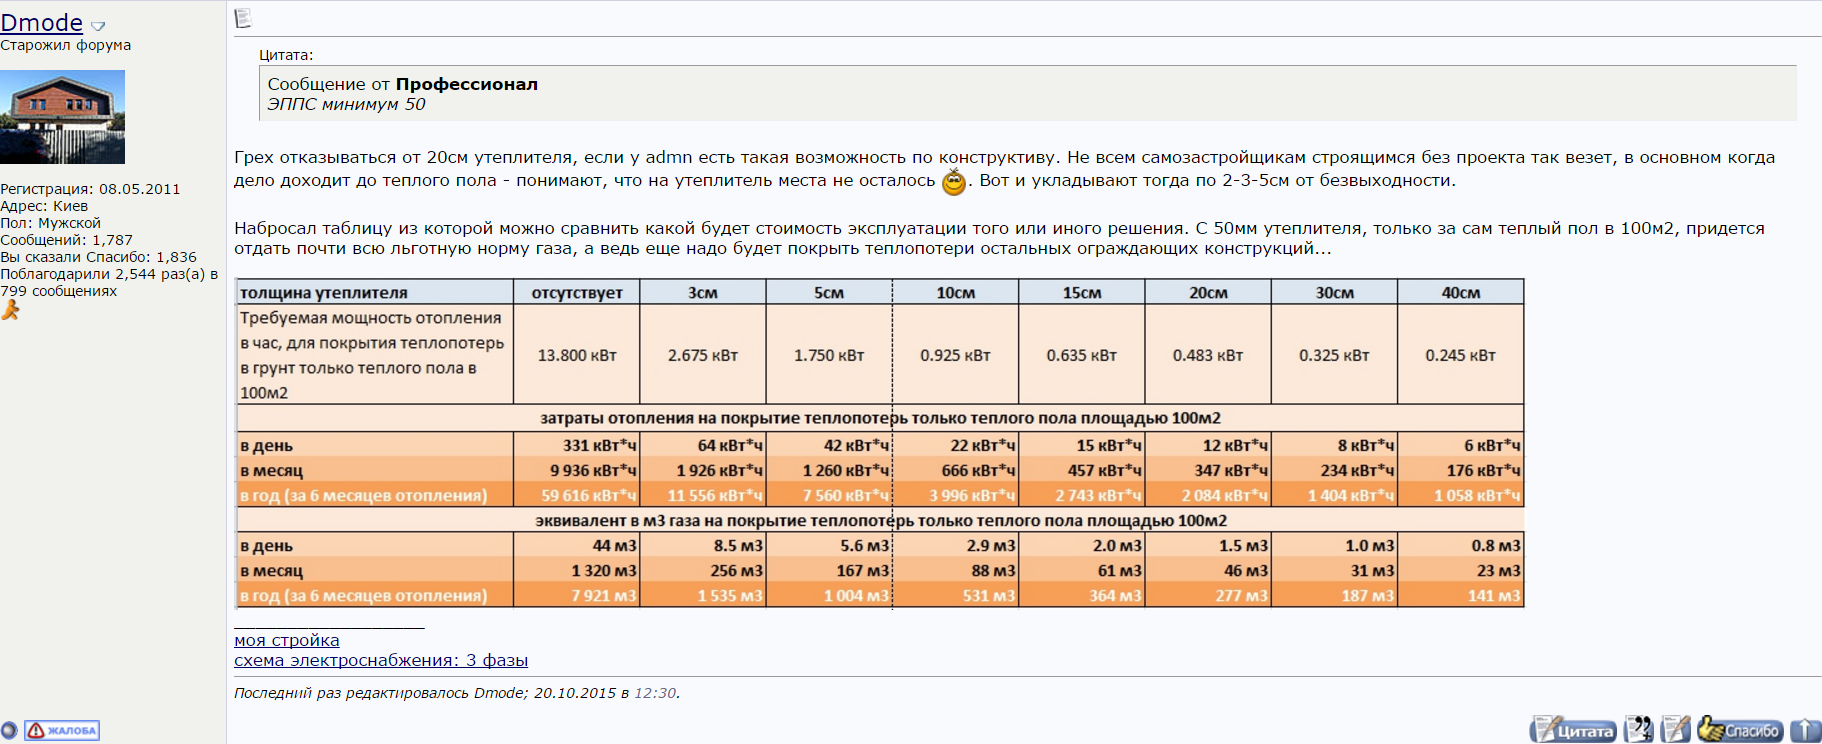Open the Dmode username dropdown arrow
This screenshot has height=744, width=1822.
(98, 25)
